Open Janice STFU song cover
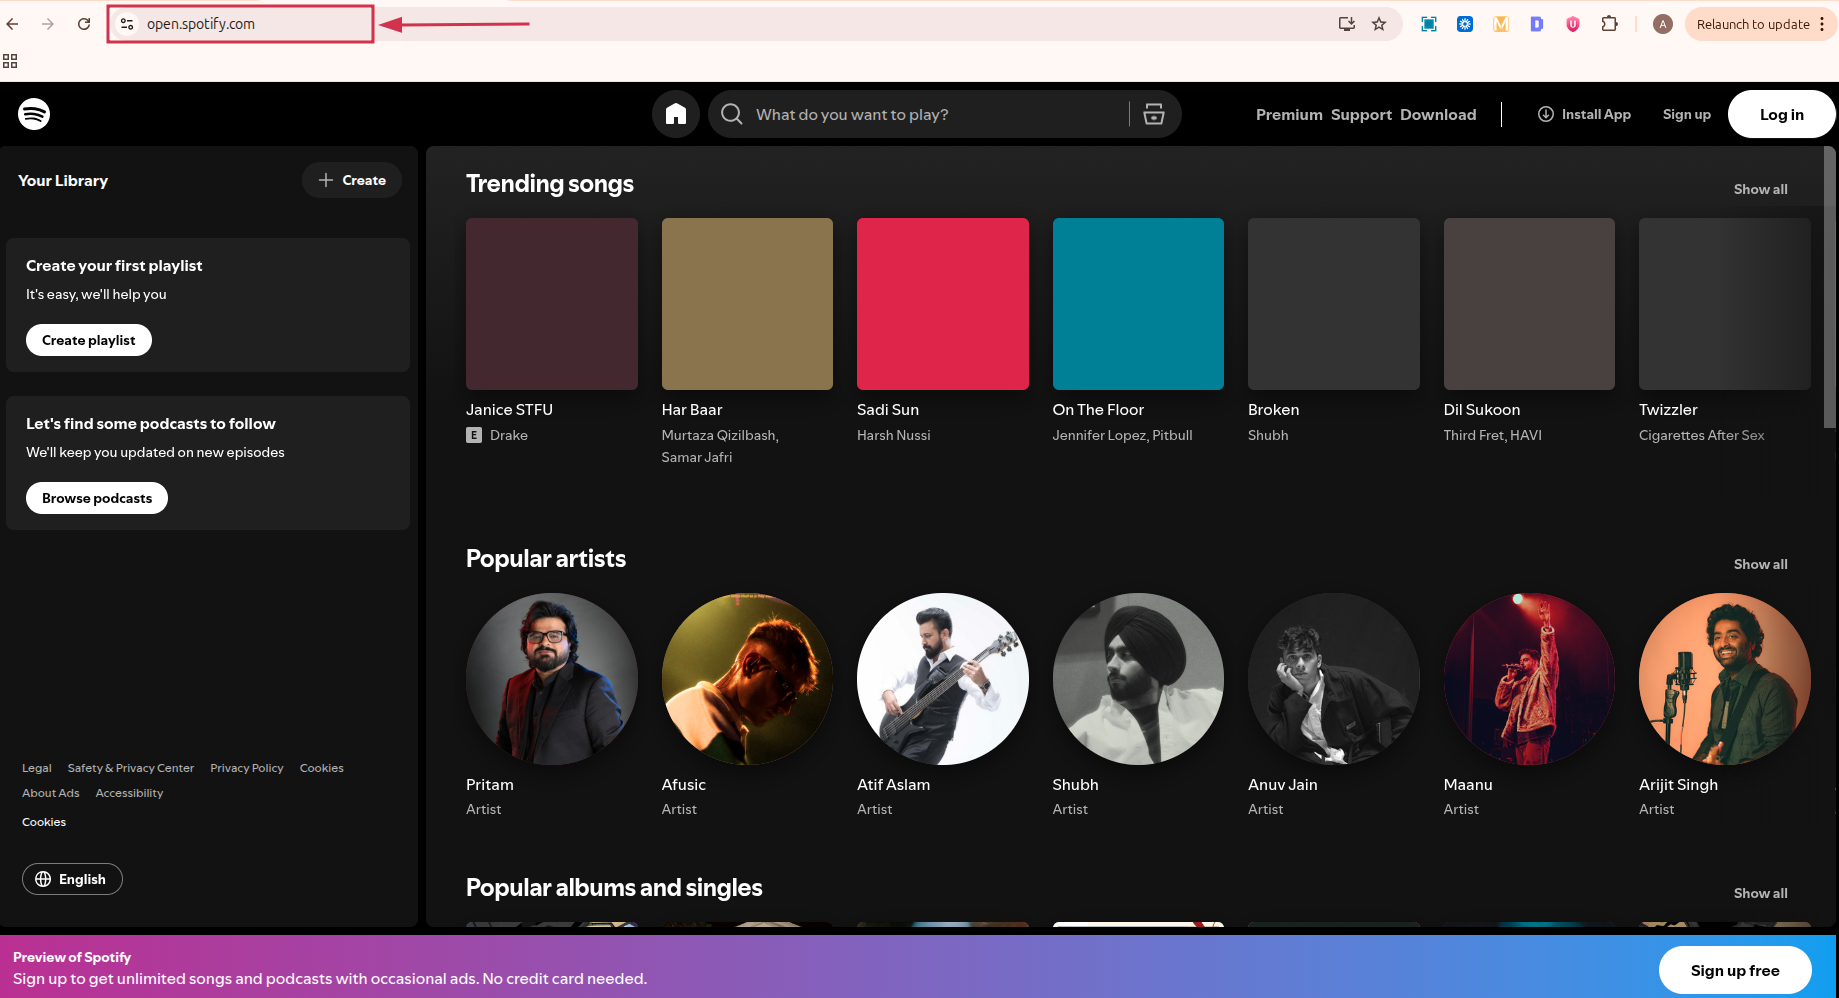The width and height of the screenshot is (1839, 998). tap(552, 304)
